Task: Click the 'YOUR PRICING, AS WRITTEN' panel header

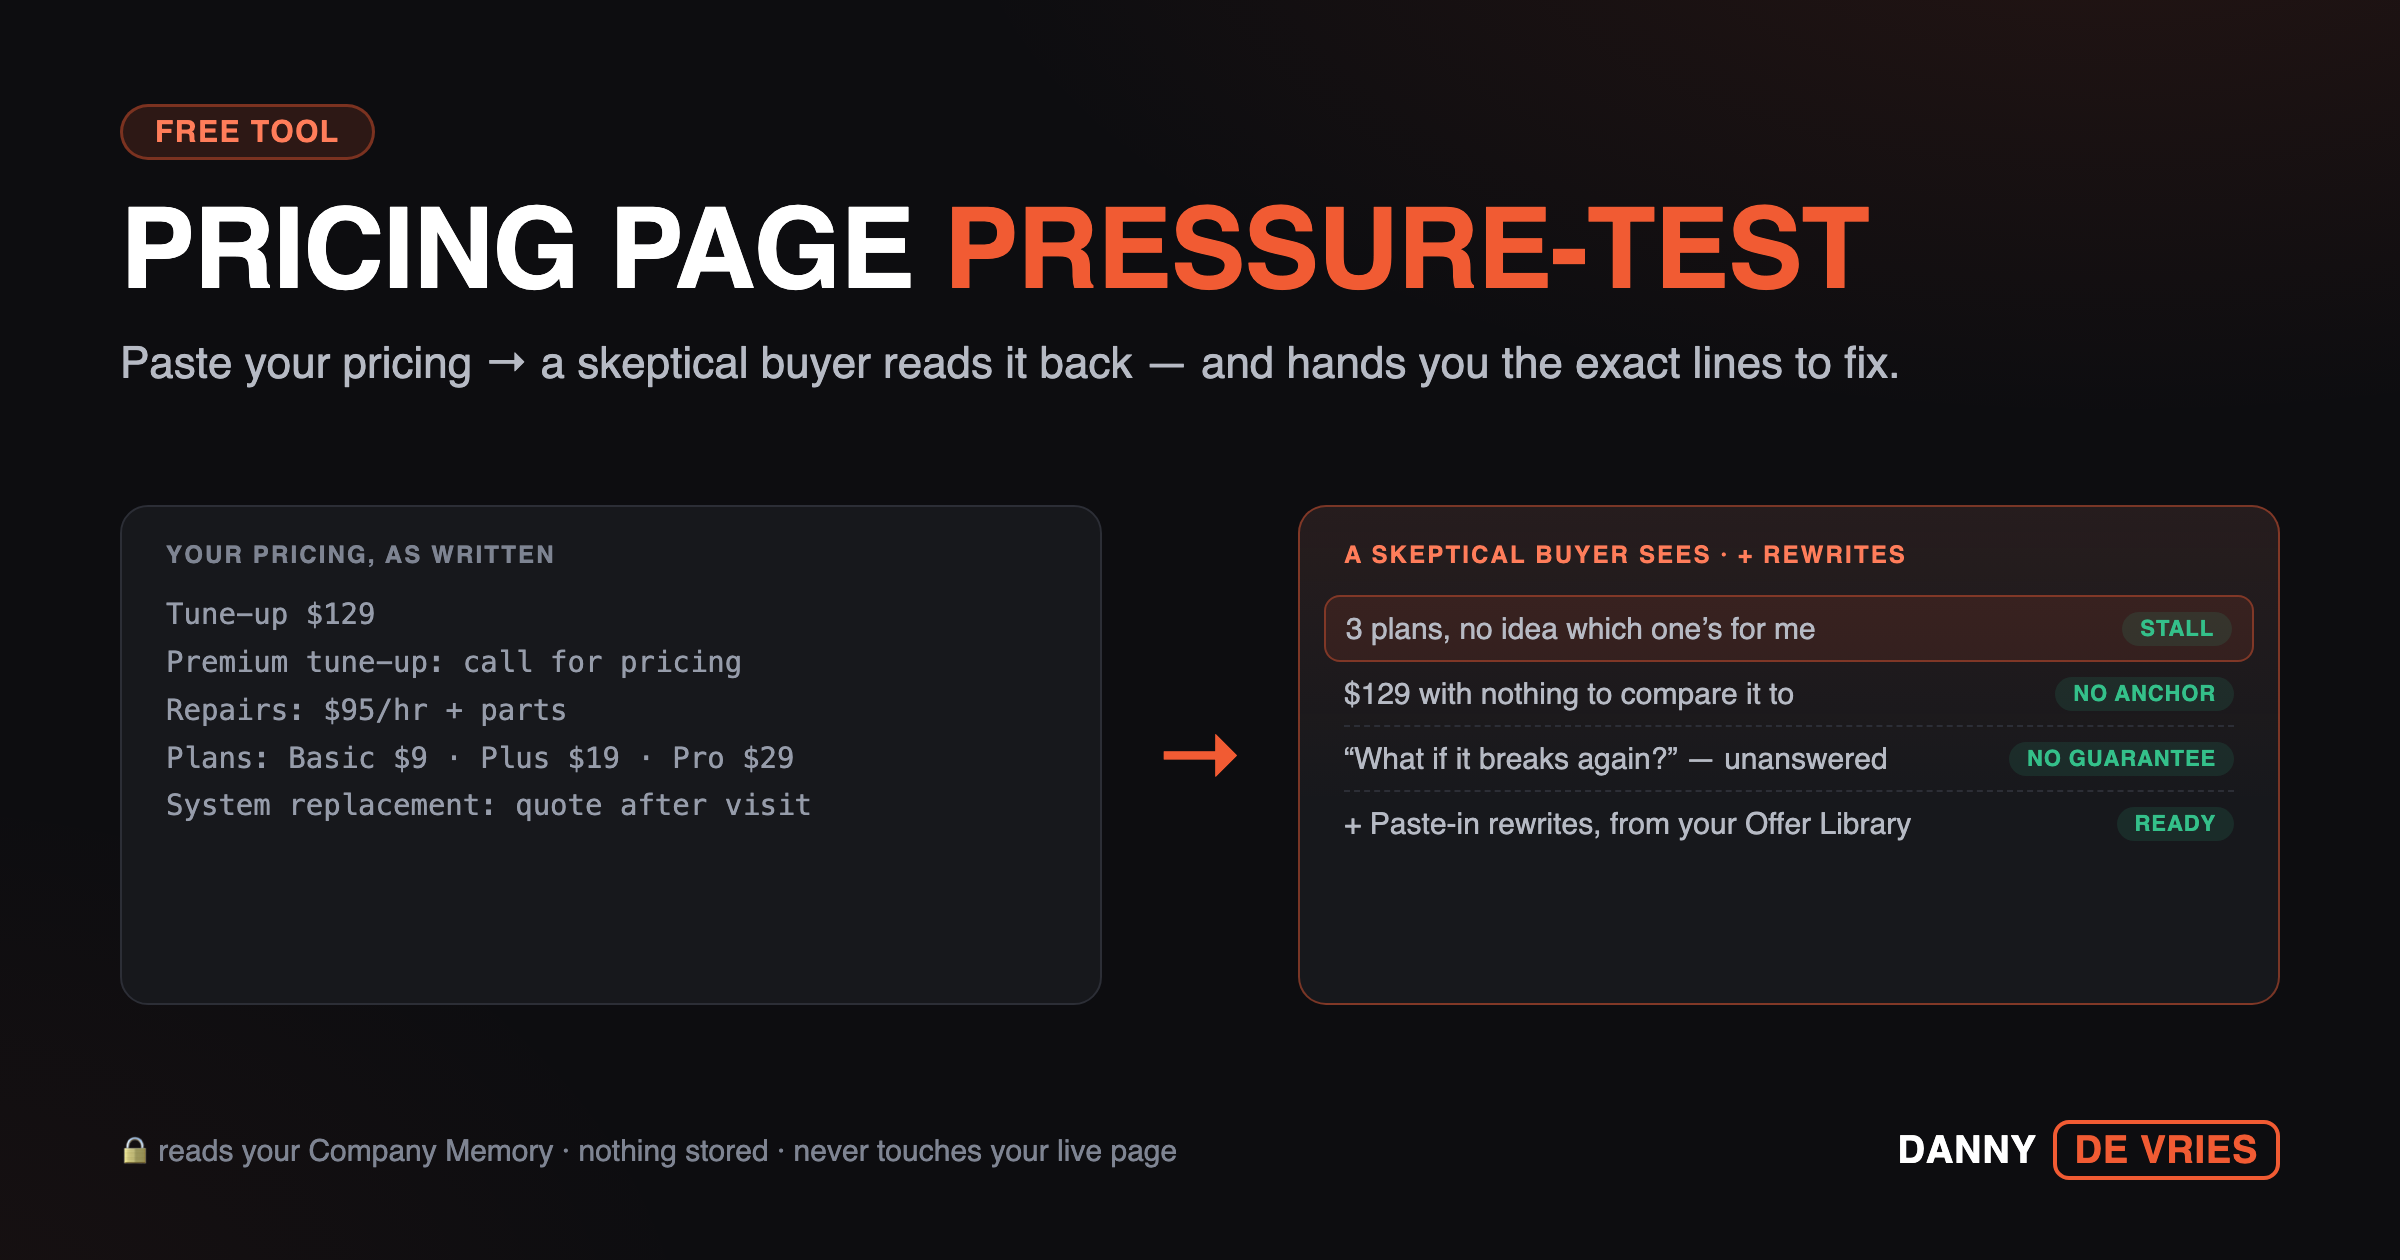Action: click(360, 555)
